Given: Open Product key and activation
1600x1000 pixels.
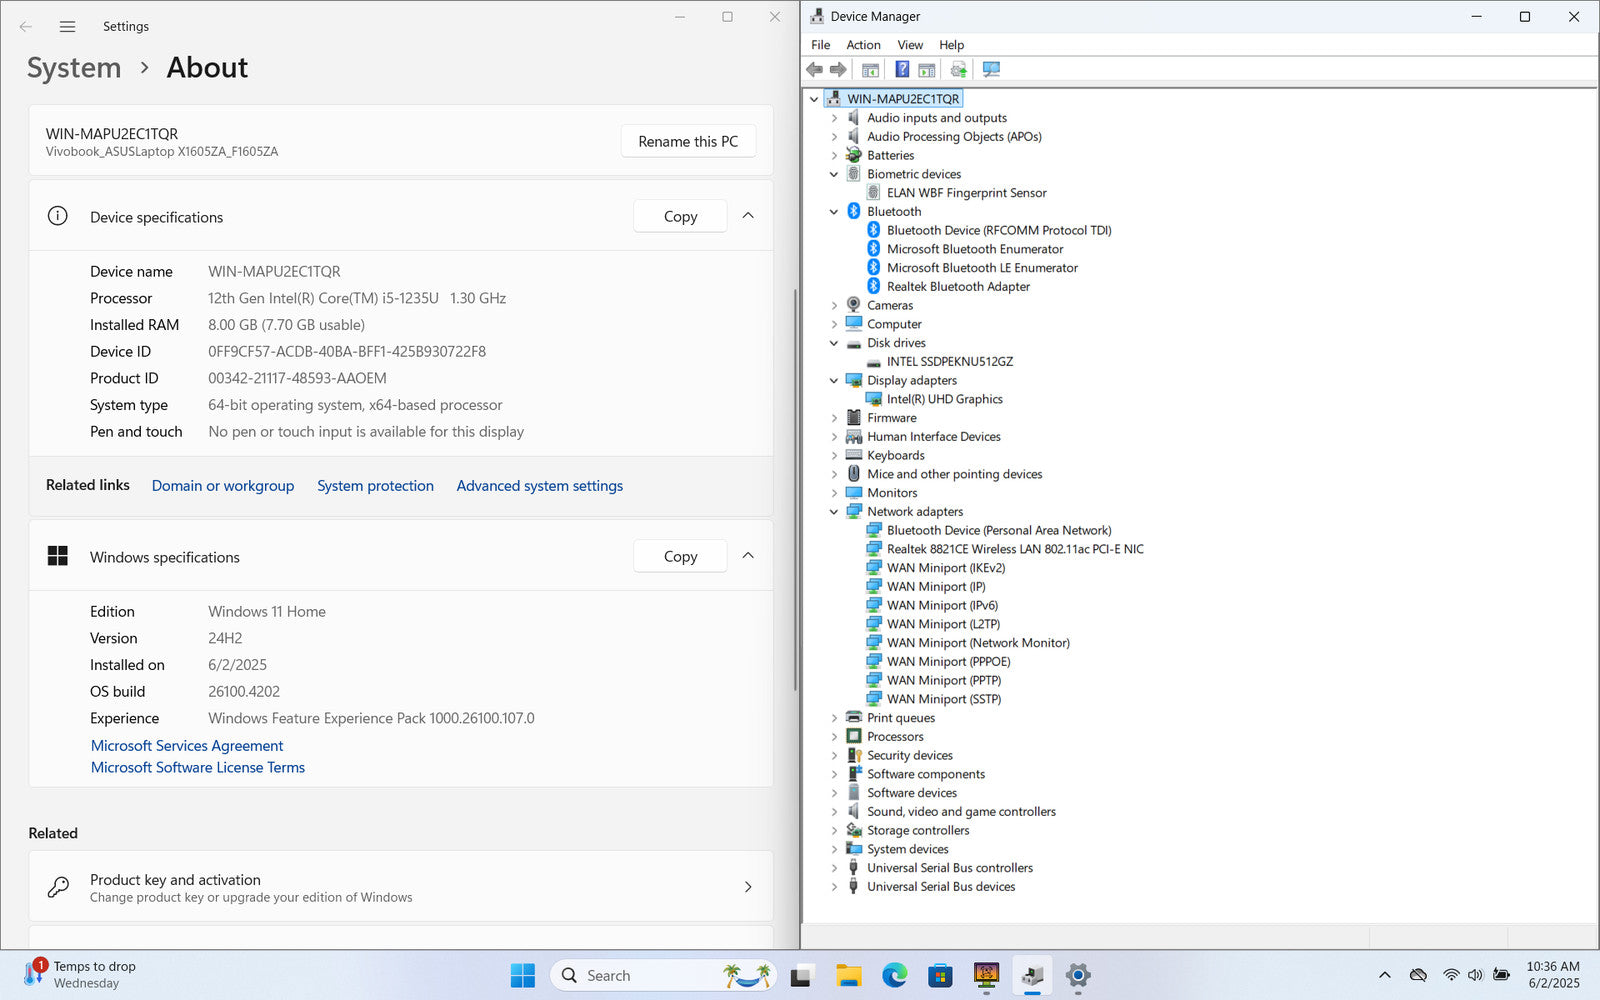Looking at the screenshot, I should pos(401,887).
